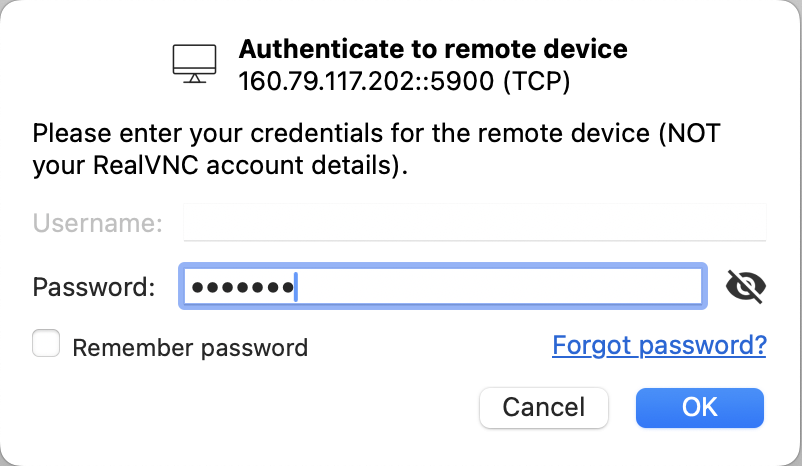
Task: Click the remote device monitor icon
Action: pos(194,63)
